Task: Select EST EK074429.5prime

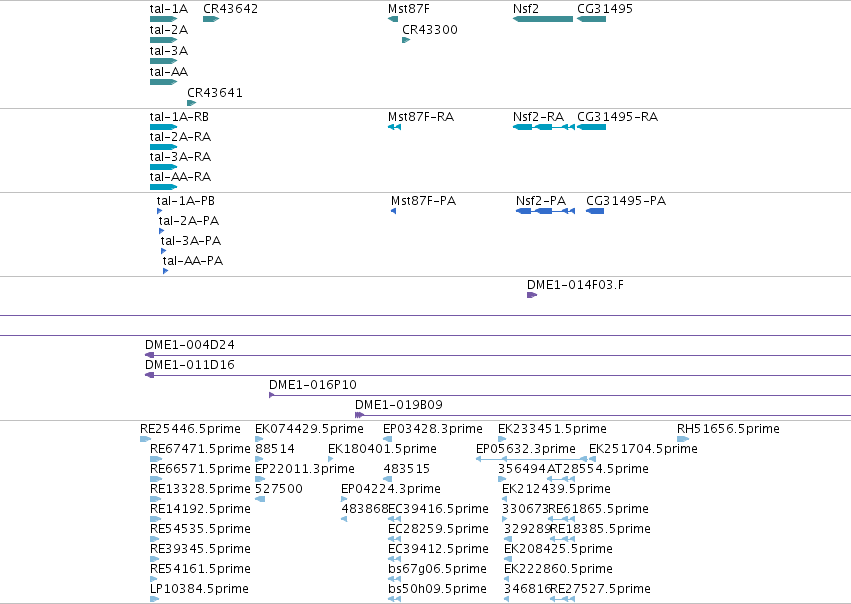Action: pyautogui.click(x=259, y=440)
